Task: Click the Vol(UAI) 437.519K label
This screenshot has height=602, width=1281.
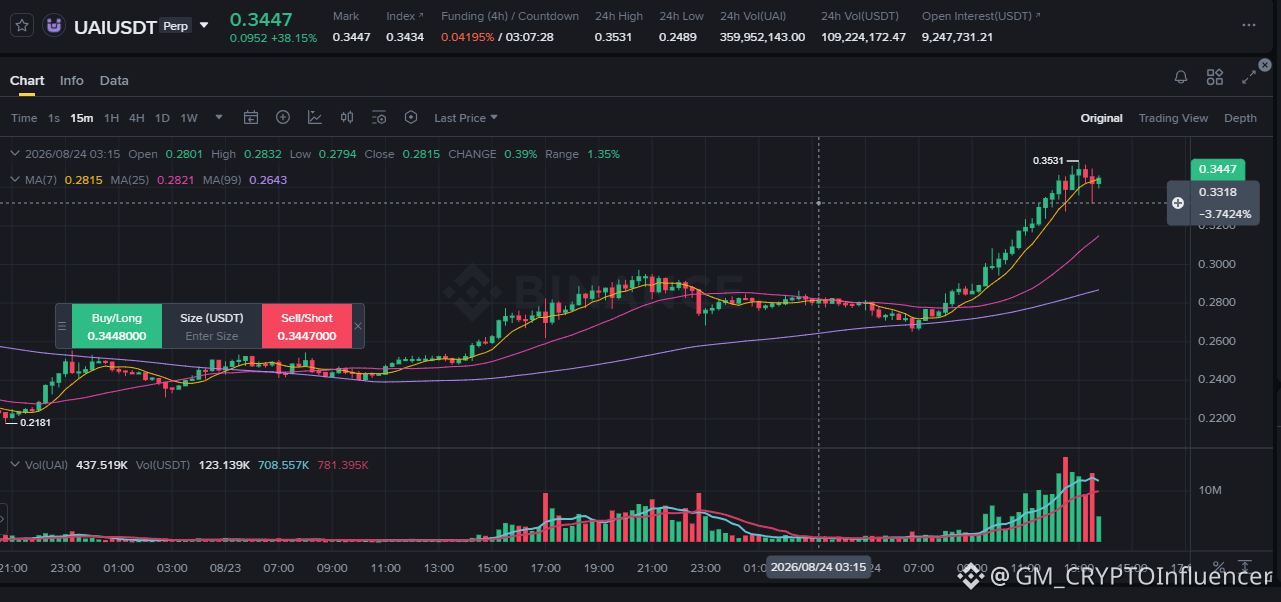Action: pyautogui.click(x=75, y=465)
